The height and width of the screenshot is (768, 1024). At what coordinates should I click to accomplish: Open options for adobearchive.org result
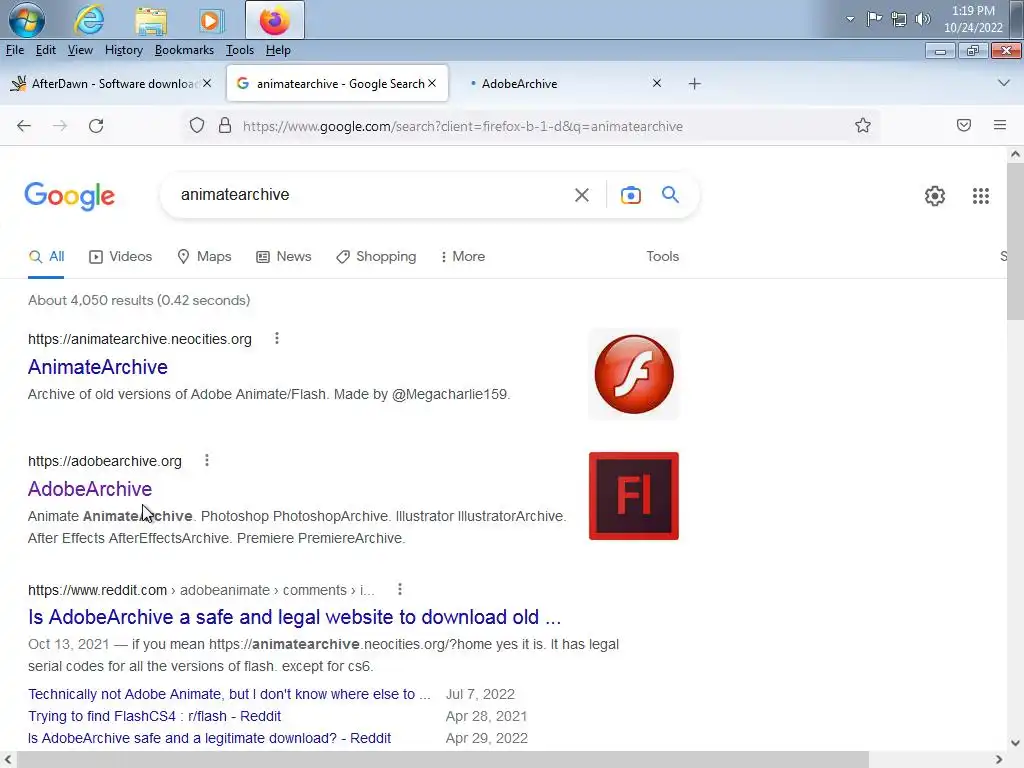click(x=207, y=460)
